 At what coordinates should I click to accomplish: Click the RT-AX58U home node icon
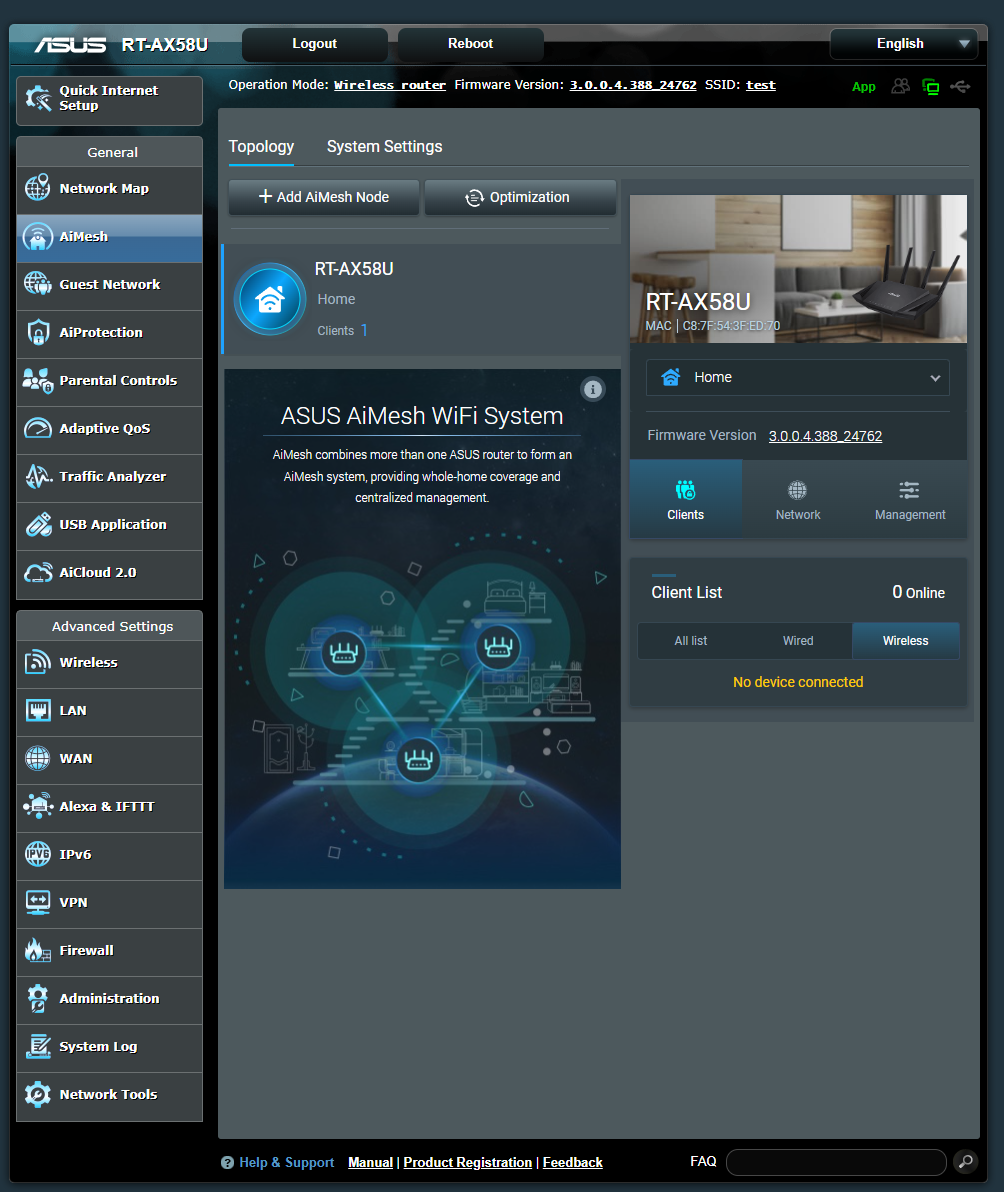(x=270, y=300)
